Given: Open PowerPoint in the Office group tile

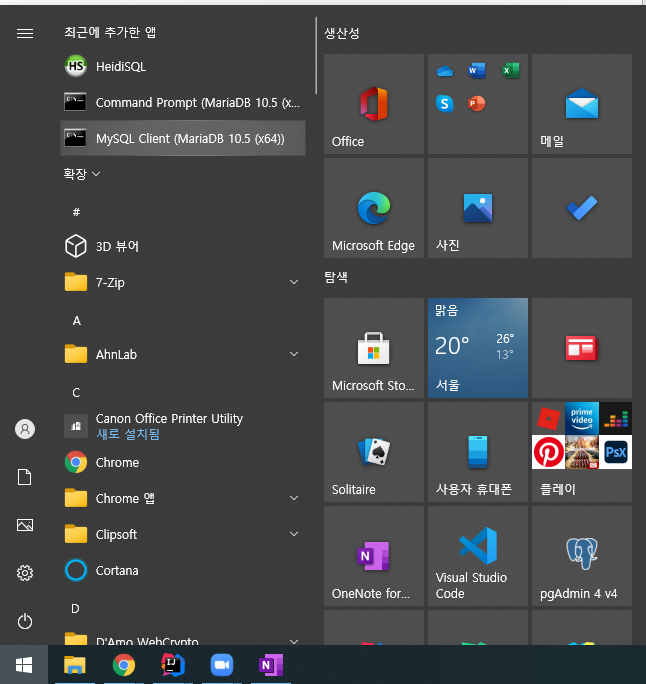Looking at the screenshot, I should (476, 104).
